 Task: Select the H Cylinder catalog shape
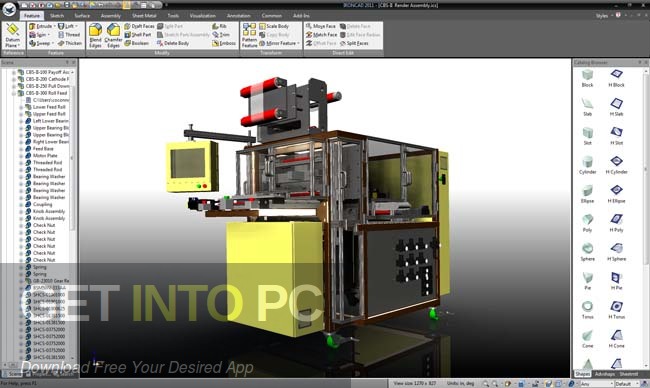616,165
